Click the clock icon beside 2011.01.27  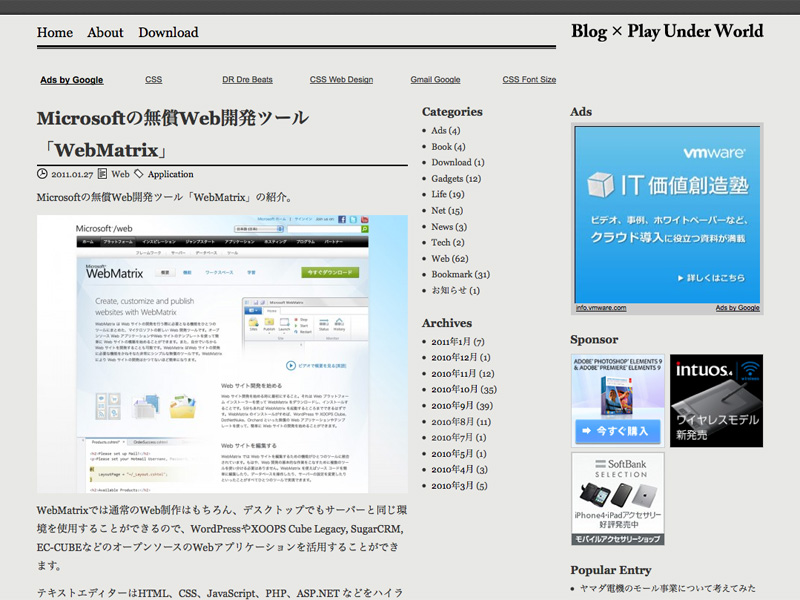click(42, 174)
